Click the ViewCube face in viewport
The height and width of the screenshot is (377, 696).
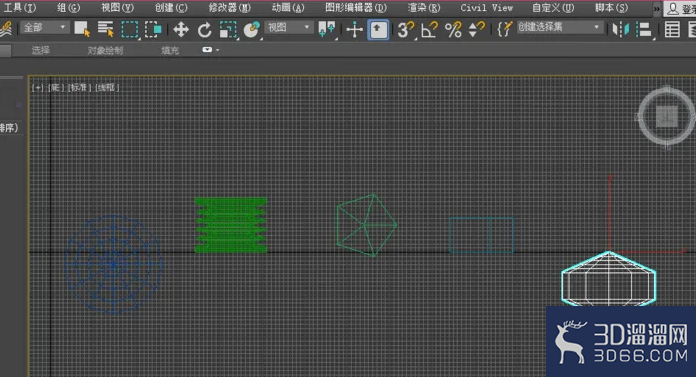click(667, 116)
